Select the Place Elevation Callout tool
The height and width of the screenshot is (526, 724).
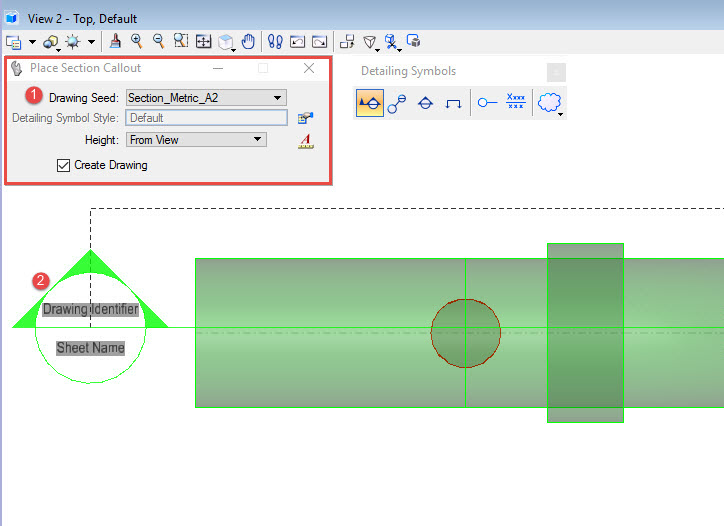(425, 103)
